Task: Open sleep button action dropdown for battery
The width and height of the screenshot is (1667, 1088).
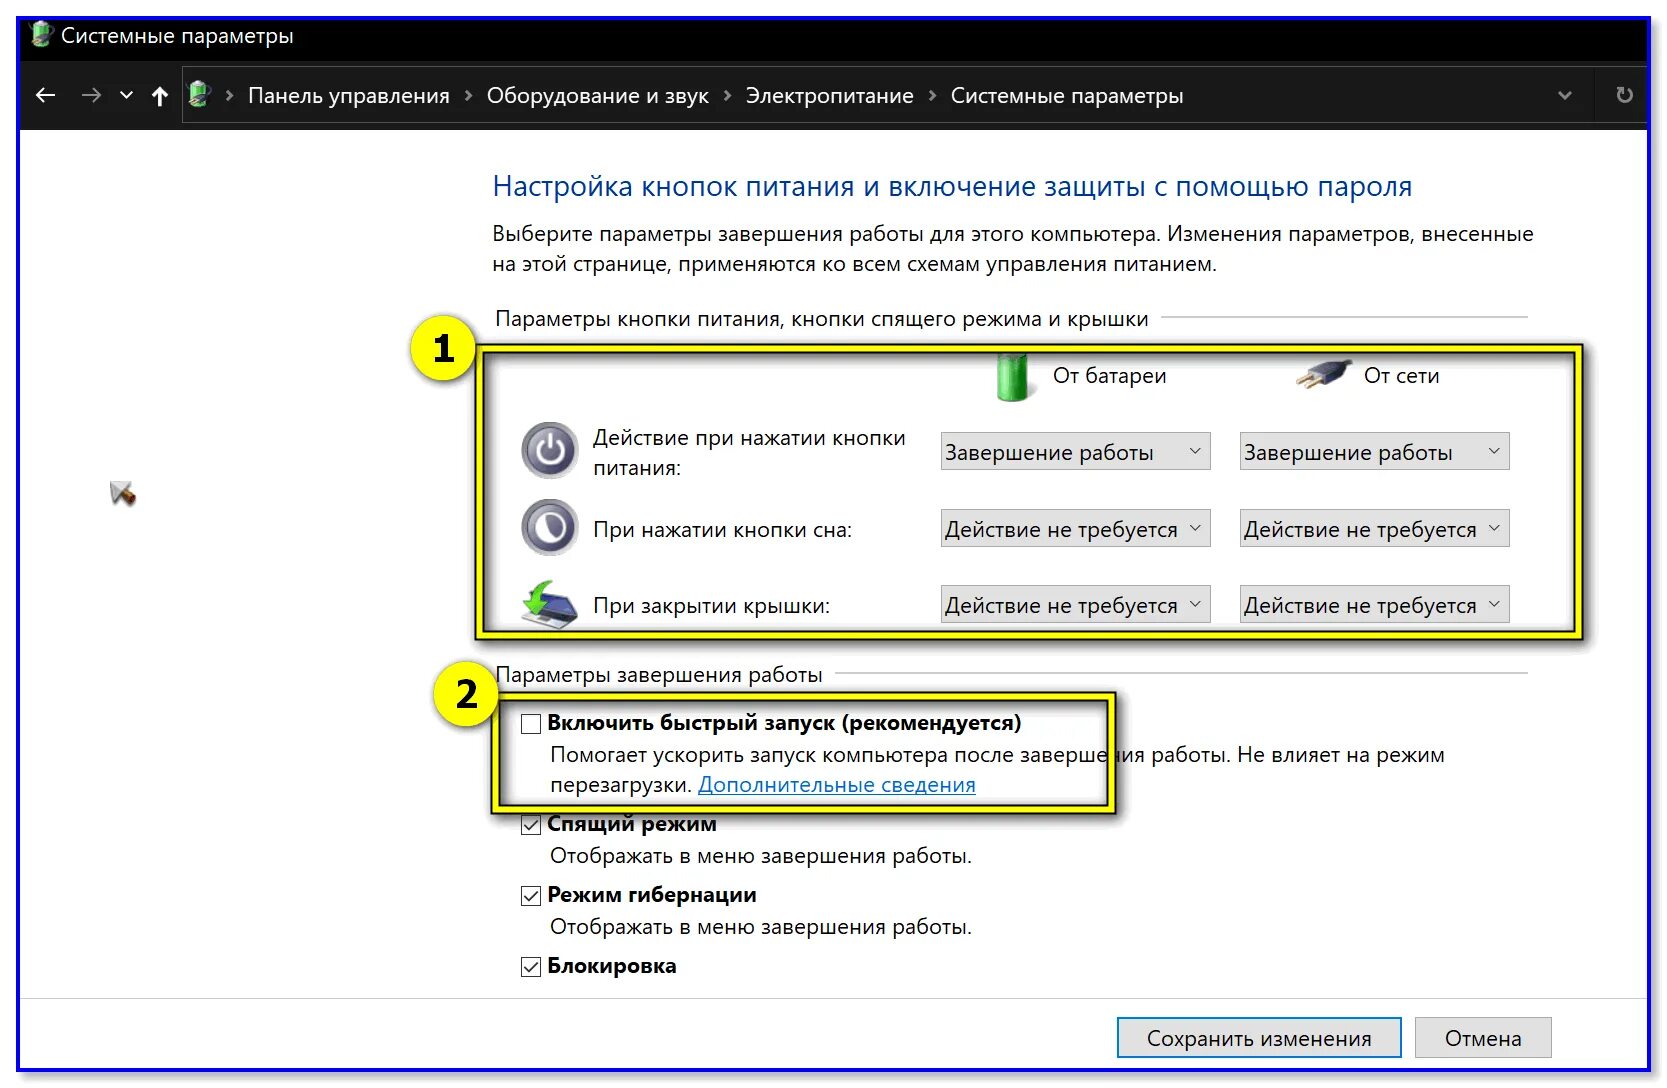Action: (x=1075, y=529)
